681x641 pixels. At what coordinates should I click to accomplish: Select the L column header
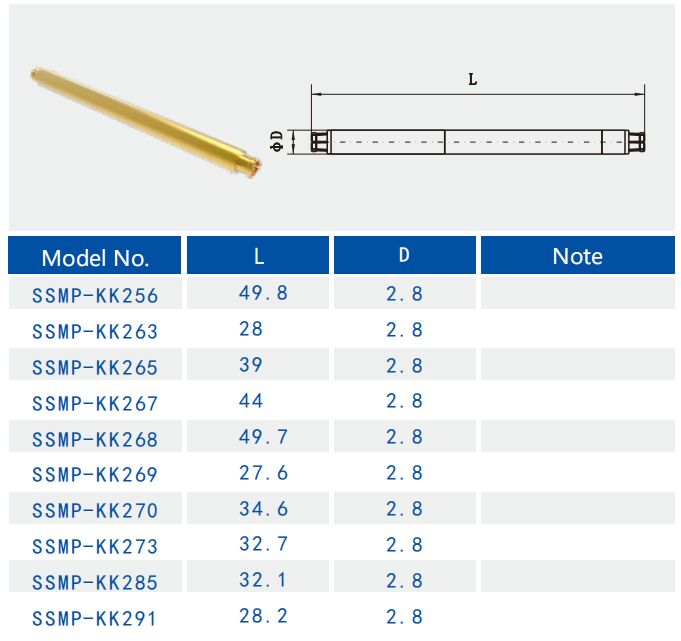click(x=259, y=256)
